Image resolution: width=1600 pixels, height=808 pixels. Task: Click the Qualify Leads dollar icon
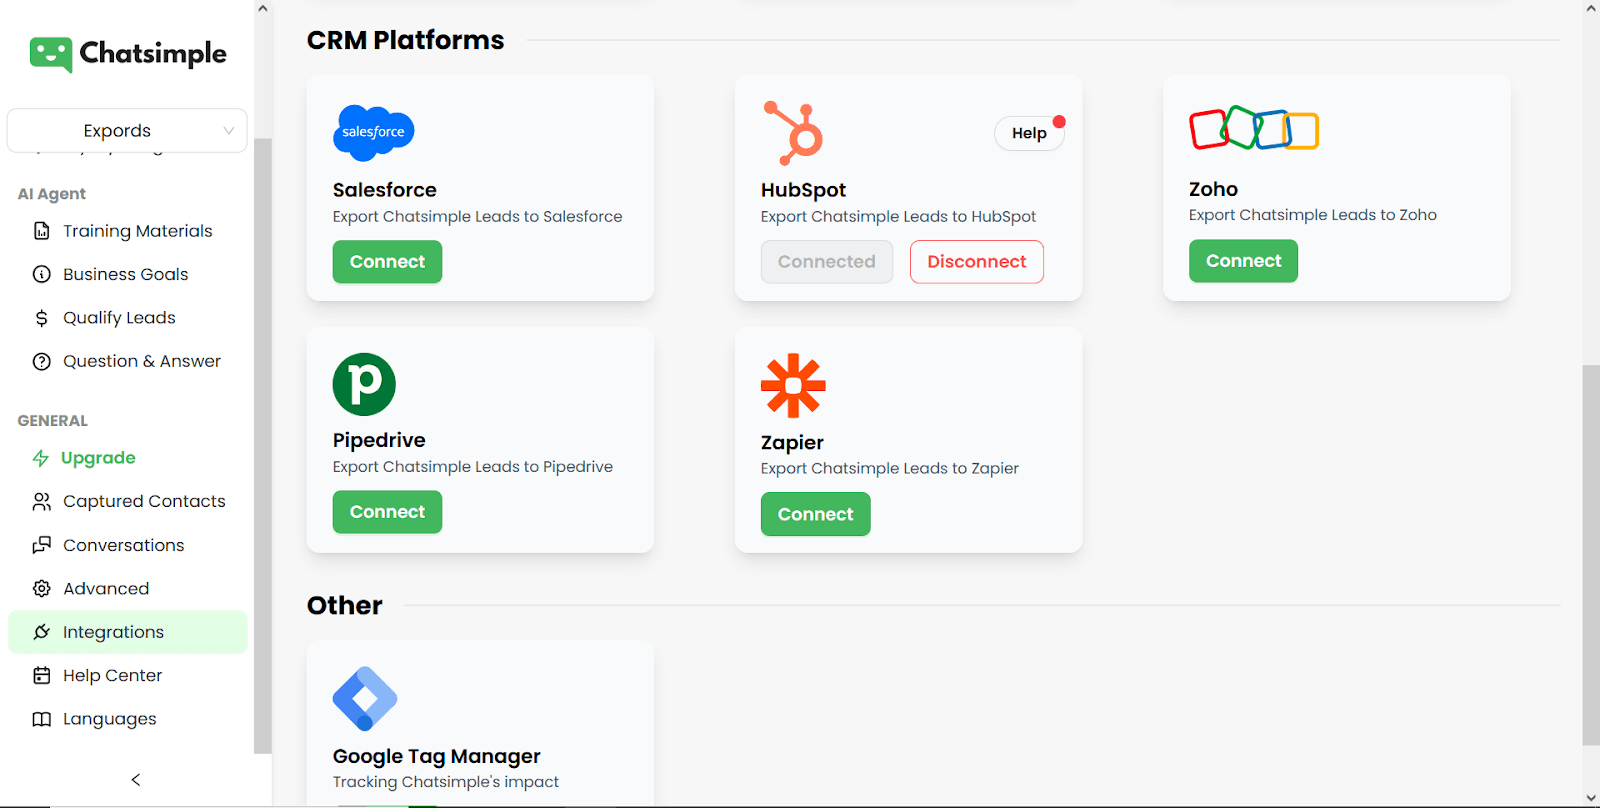click(x=41, y=318)
